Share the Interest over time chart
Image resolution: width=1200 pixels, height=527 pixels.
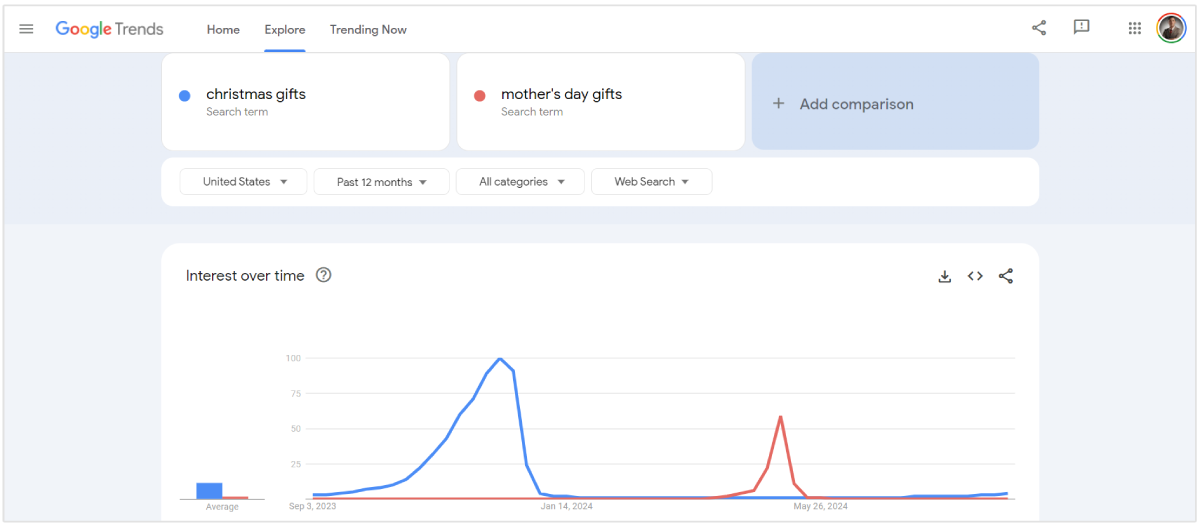[x=1006, y=277]
